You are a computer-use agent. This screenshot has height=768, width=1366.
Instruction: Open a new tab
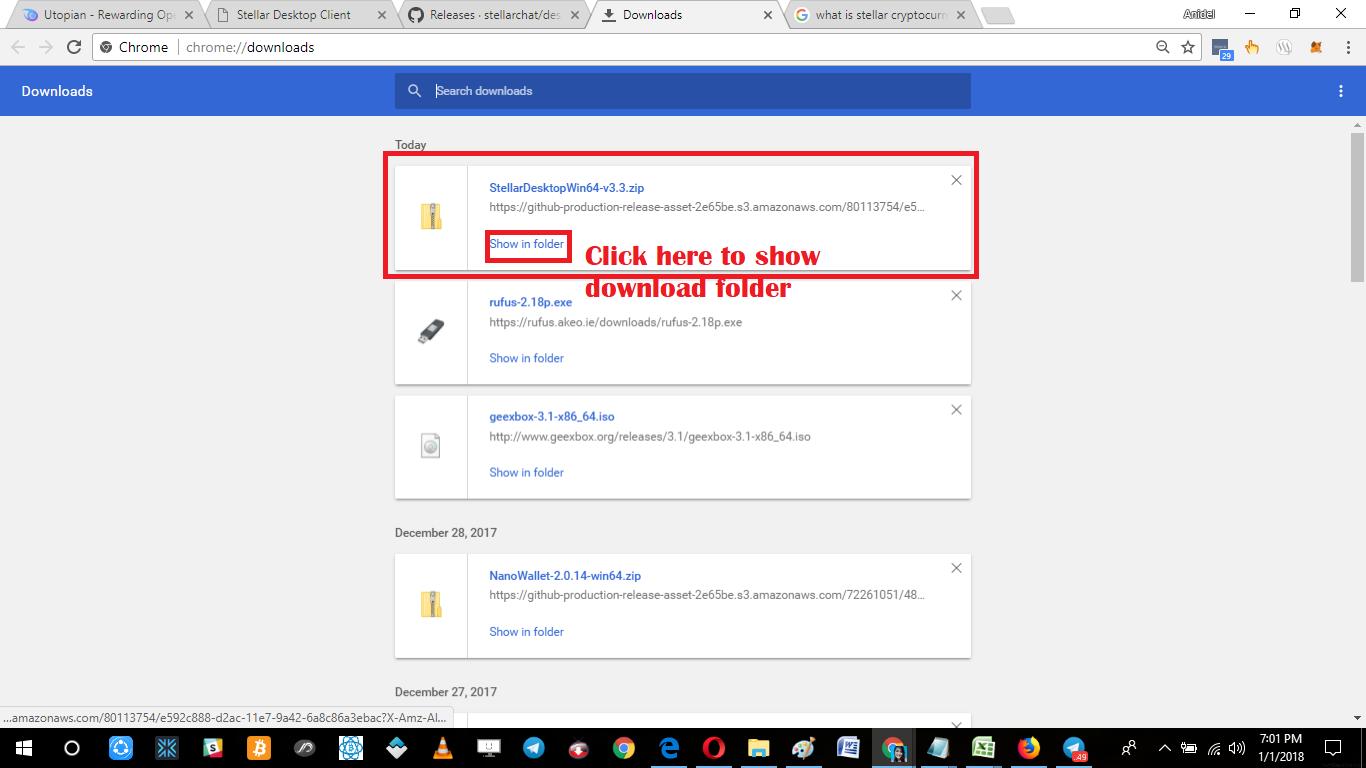pyautogui.click(x=997, y=16)
